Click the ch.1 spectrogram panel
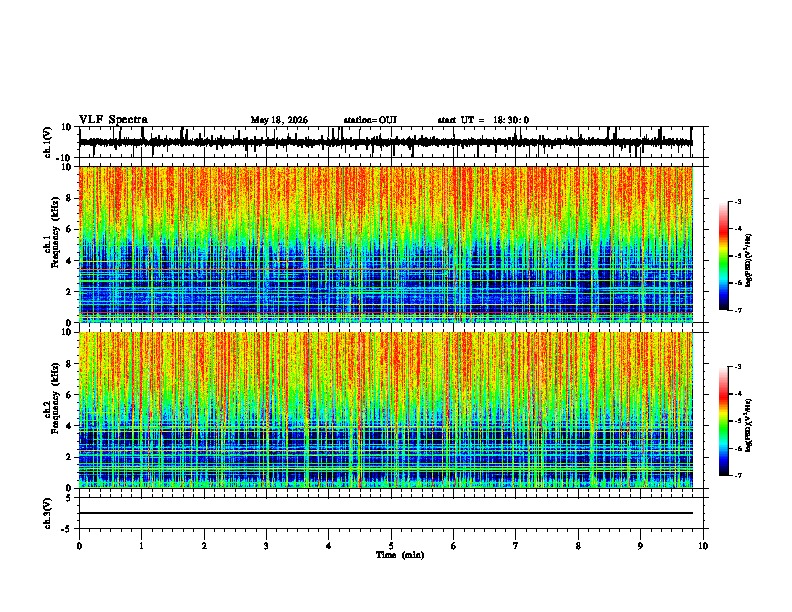This screenshot has height=612, width=792. (386, 244)
